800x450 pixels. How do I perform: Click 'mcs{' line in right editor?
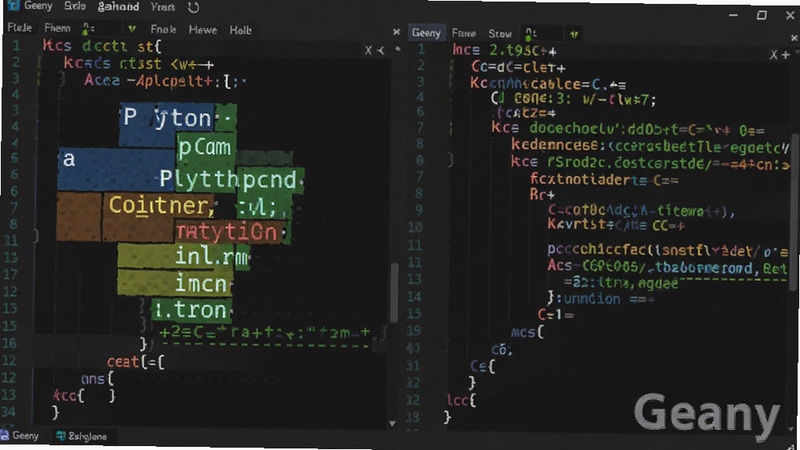click(527, 333)
